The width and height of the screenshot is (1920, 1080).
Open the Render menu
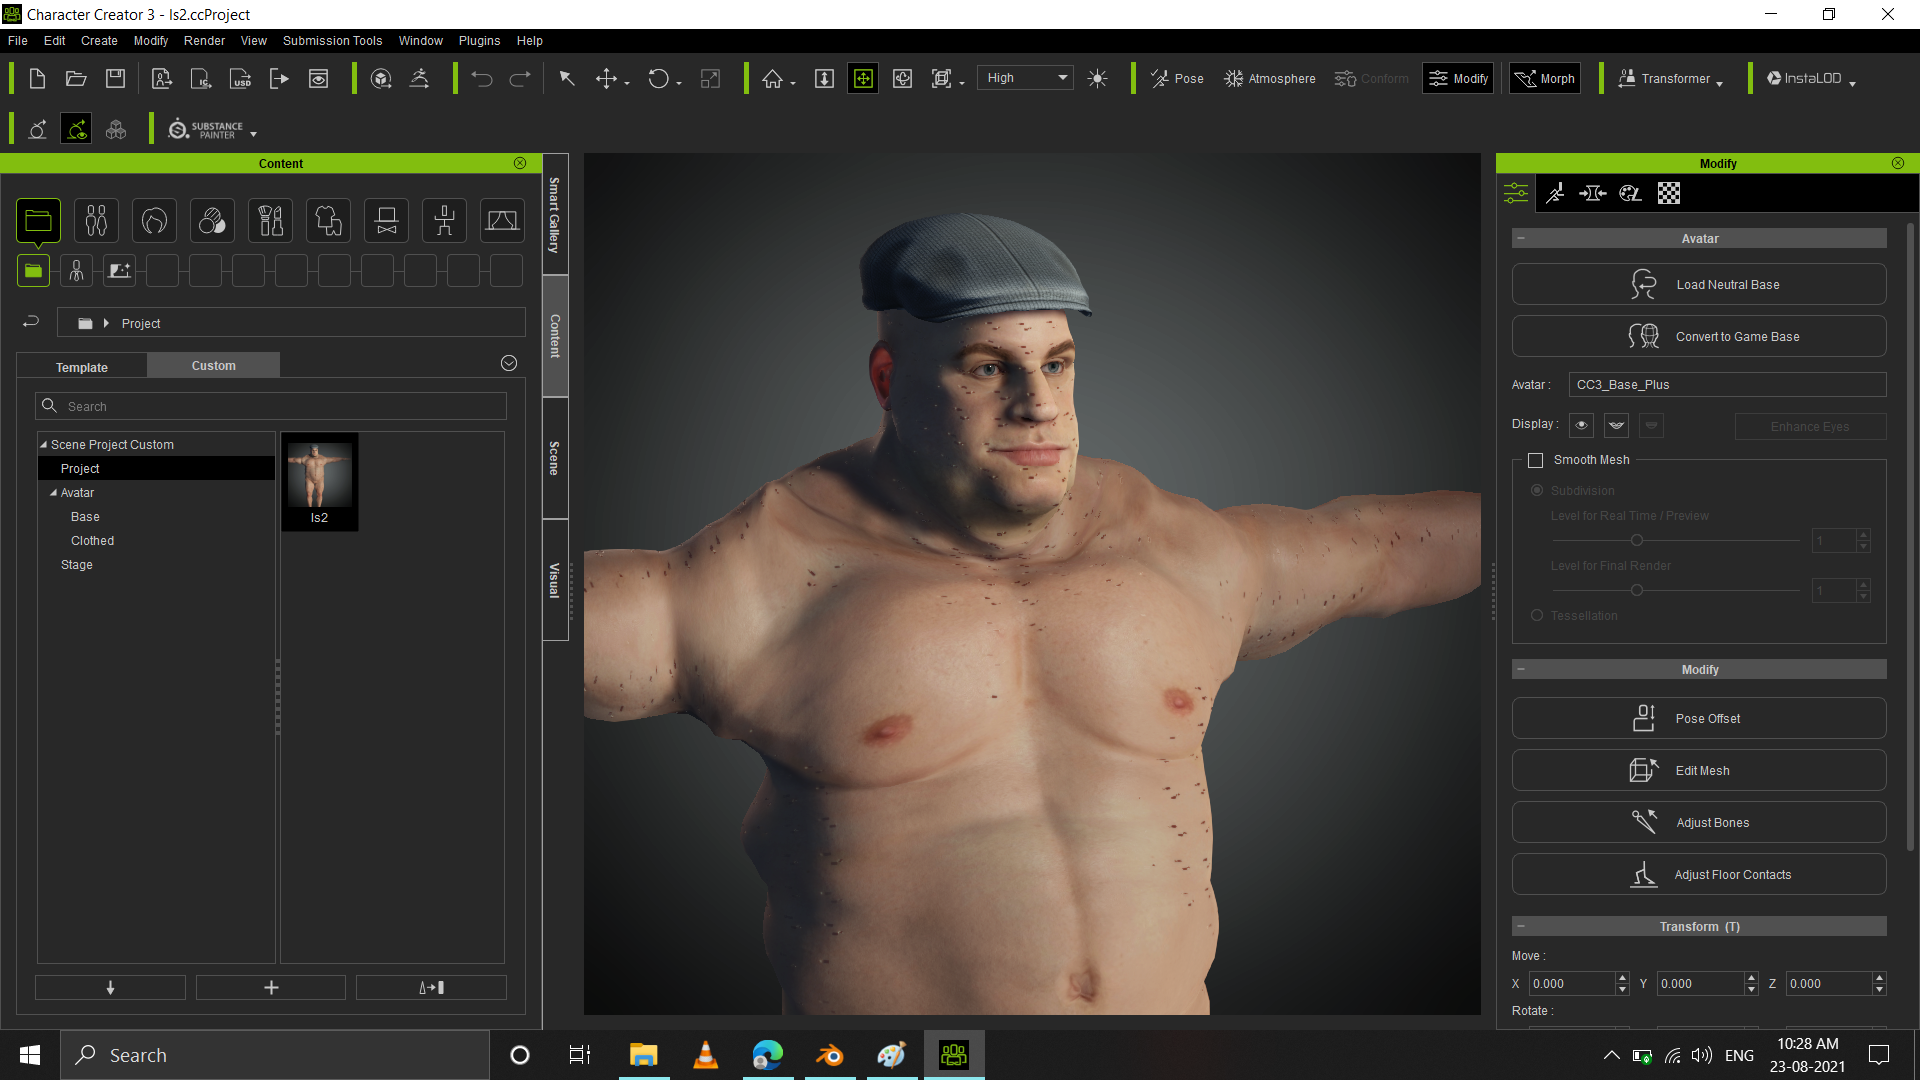coord(204,41)
